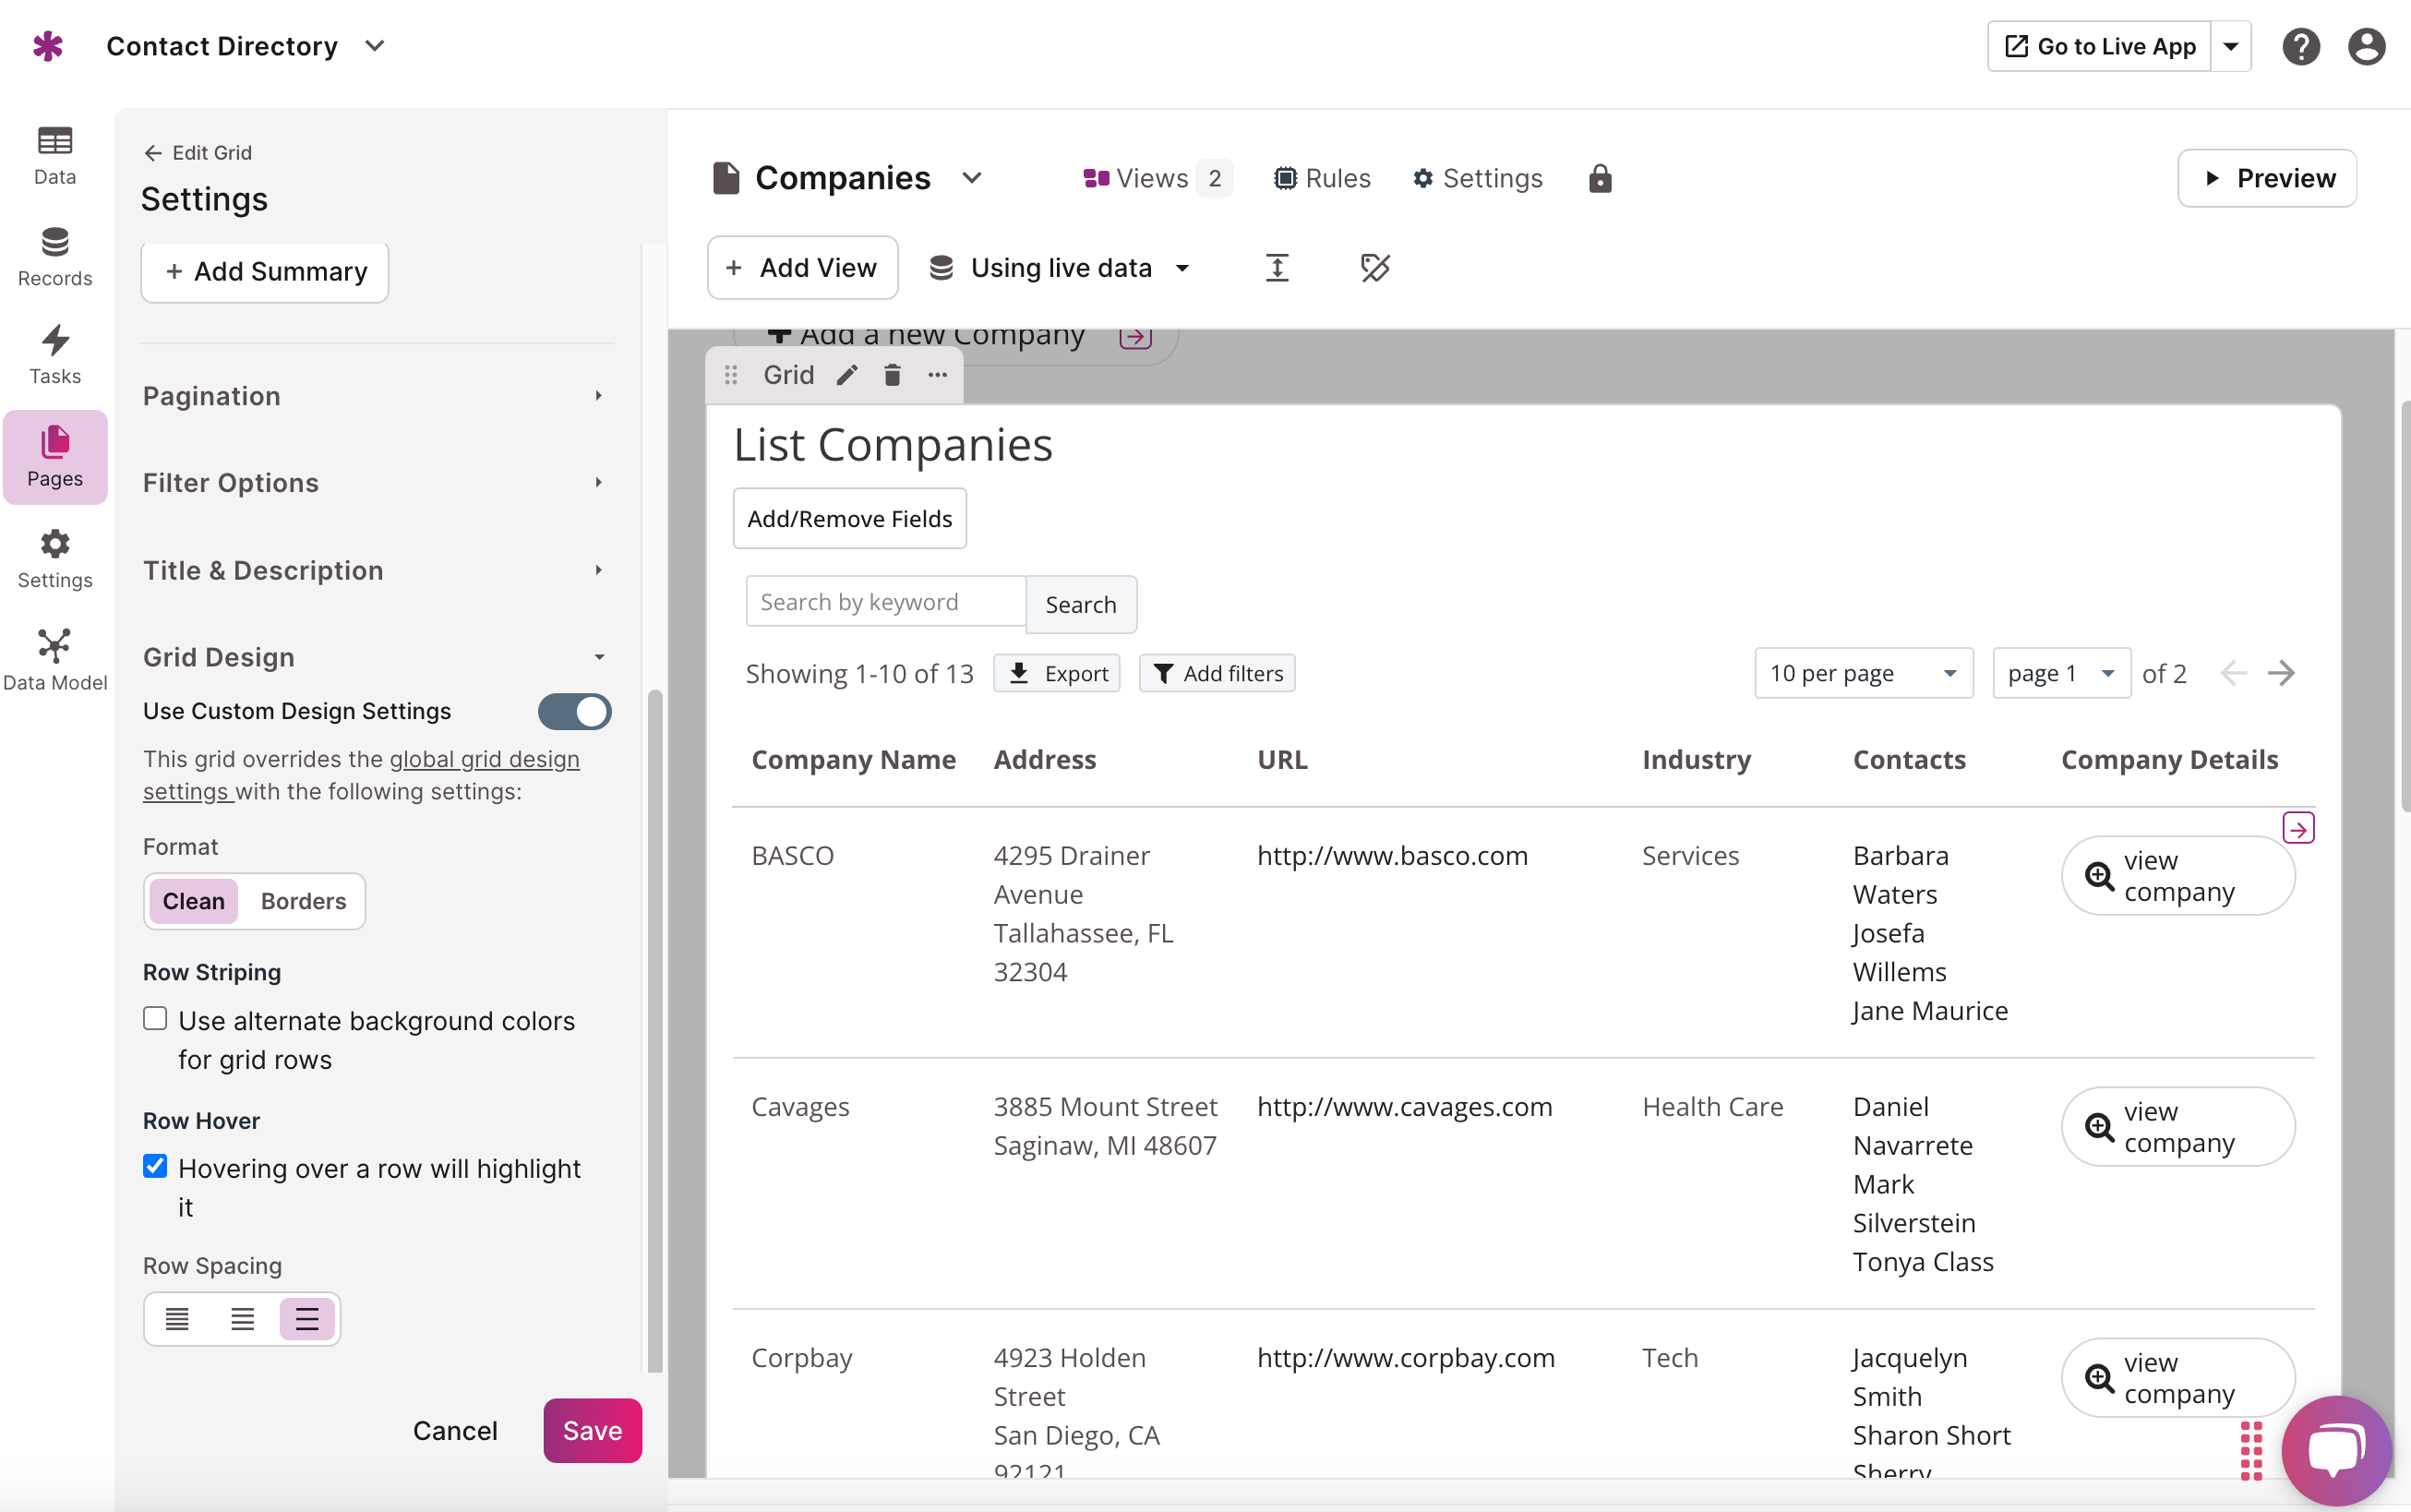Select compact row spacing icon
Image resolution: width=2411 pixels, height=1512 pixels.
click(x=177, y=1319)
